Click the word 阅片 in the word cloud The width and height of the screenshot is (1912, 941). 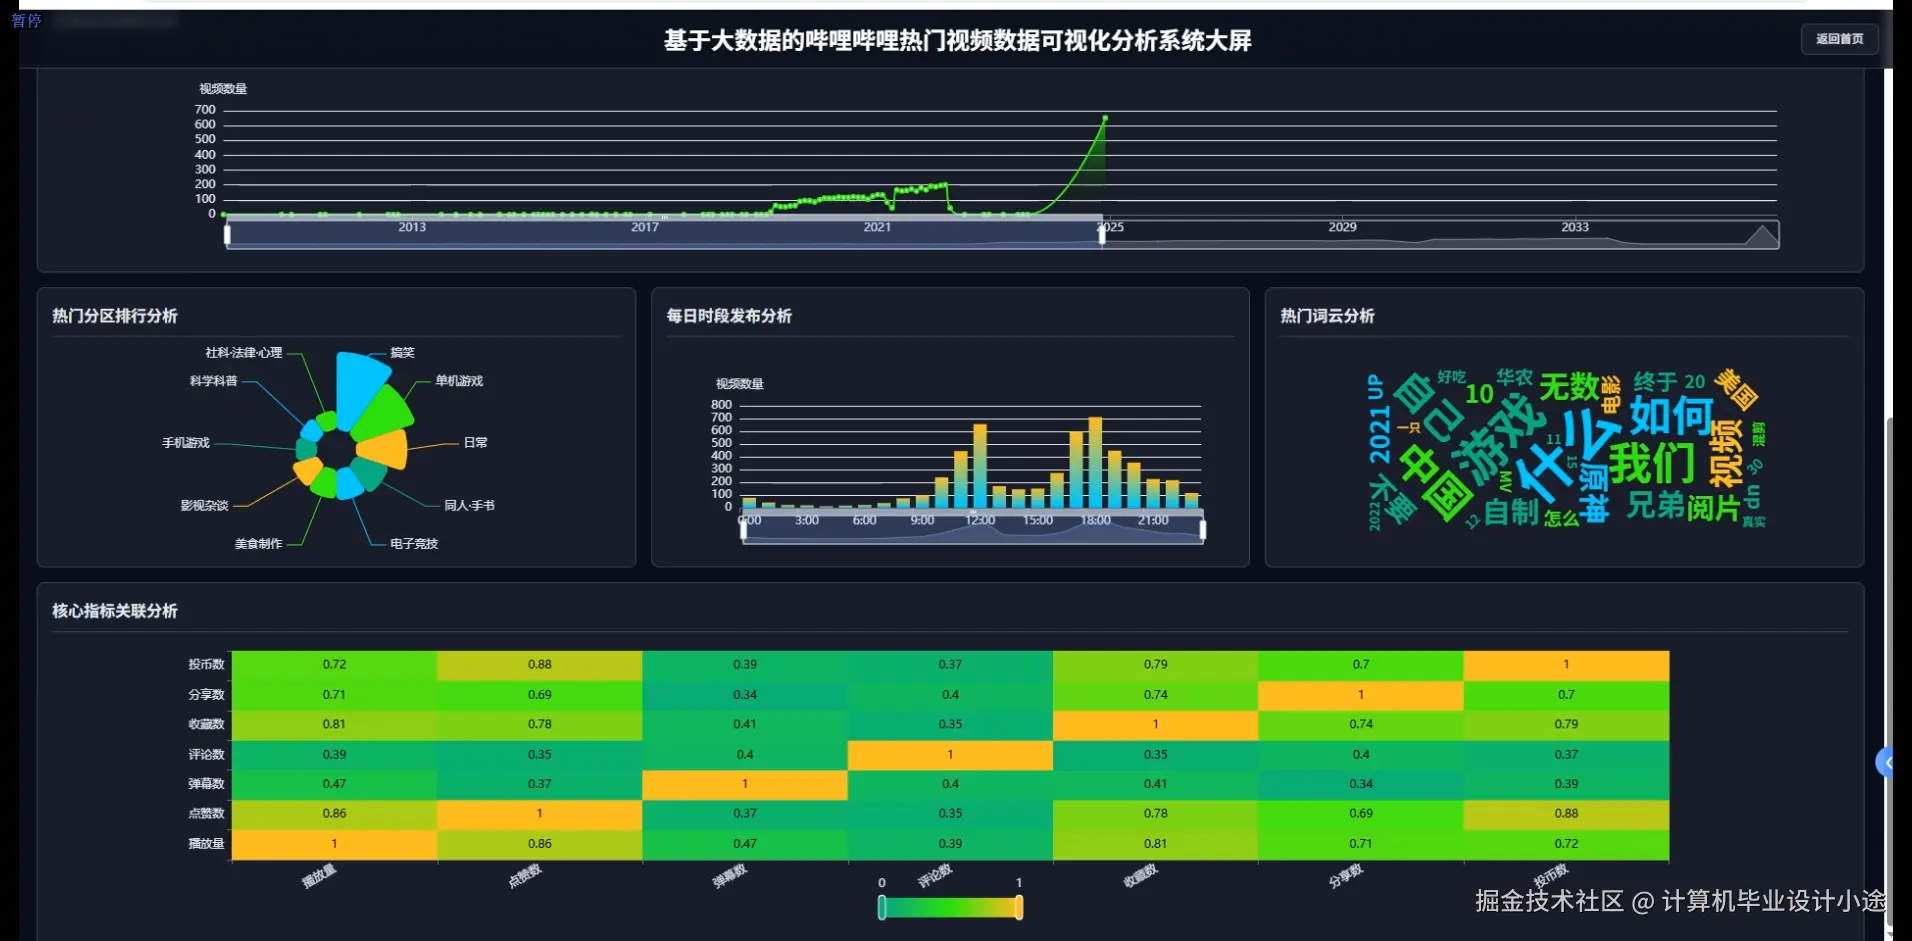point(1714,508)
